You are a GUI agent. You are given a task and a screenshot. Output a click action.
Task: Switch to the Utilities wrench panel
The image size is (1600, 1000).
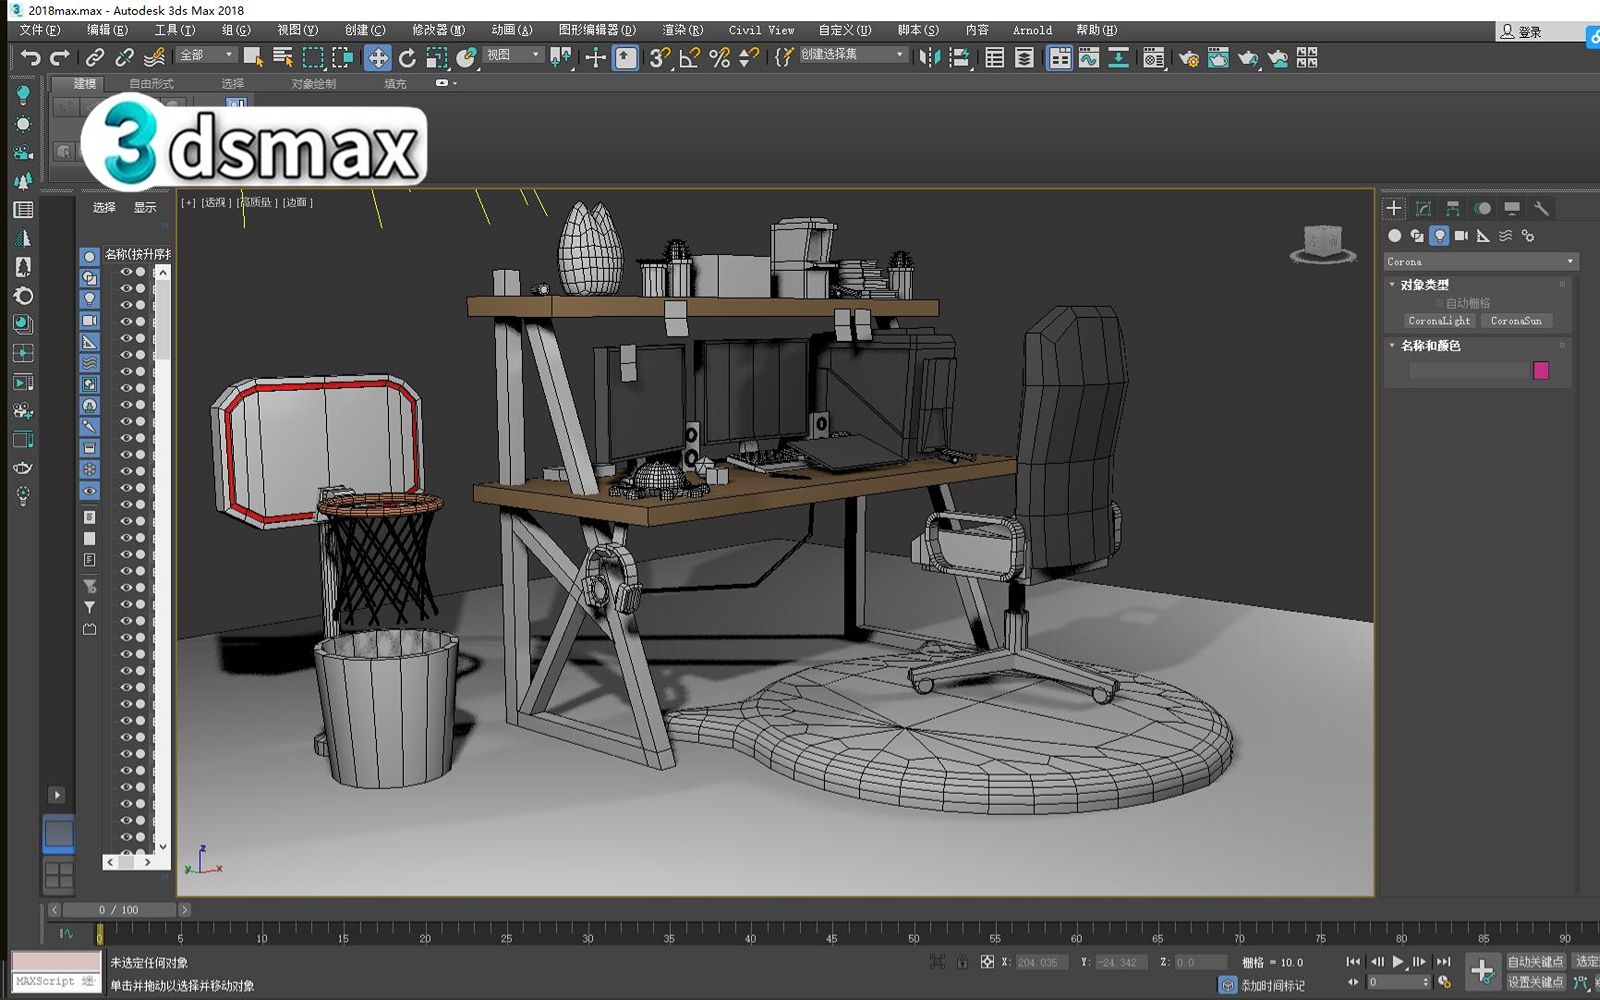pyautogui.click(x=1541, y=208)
